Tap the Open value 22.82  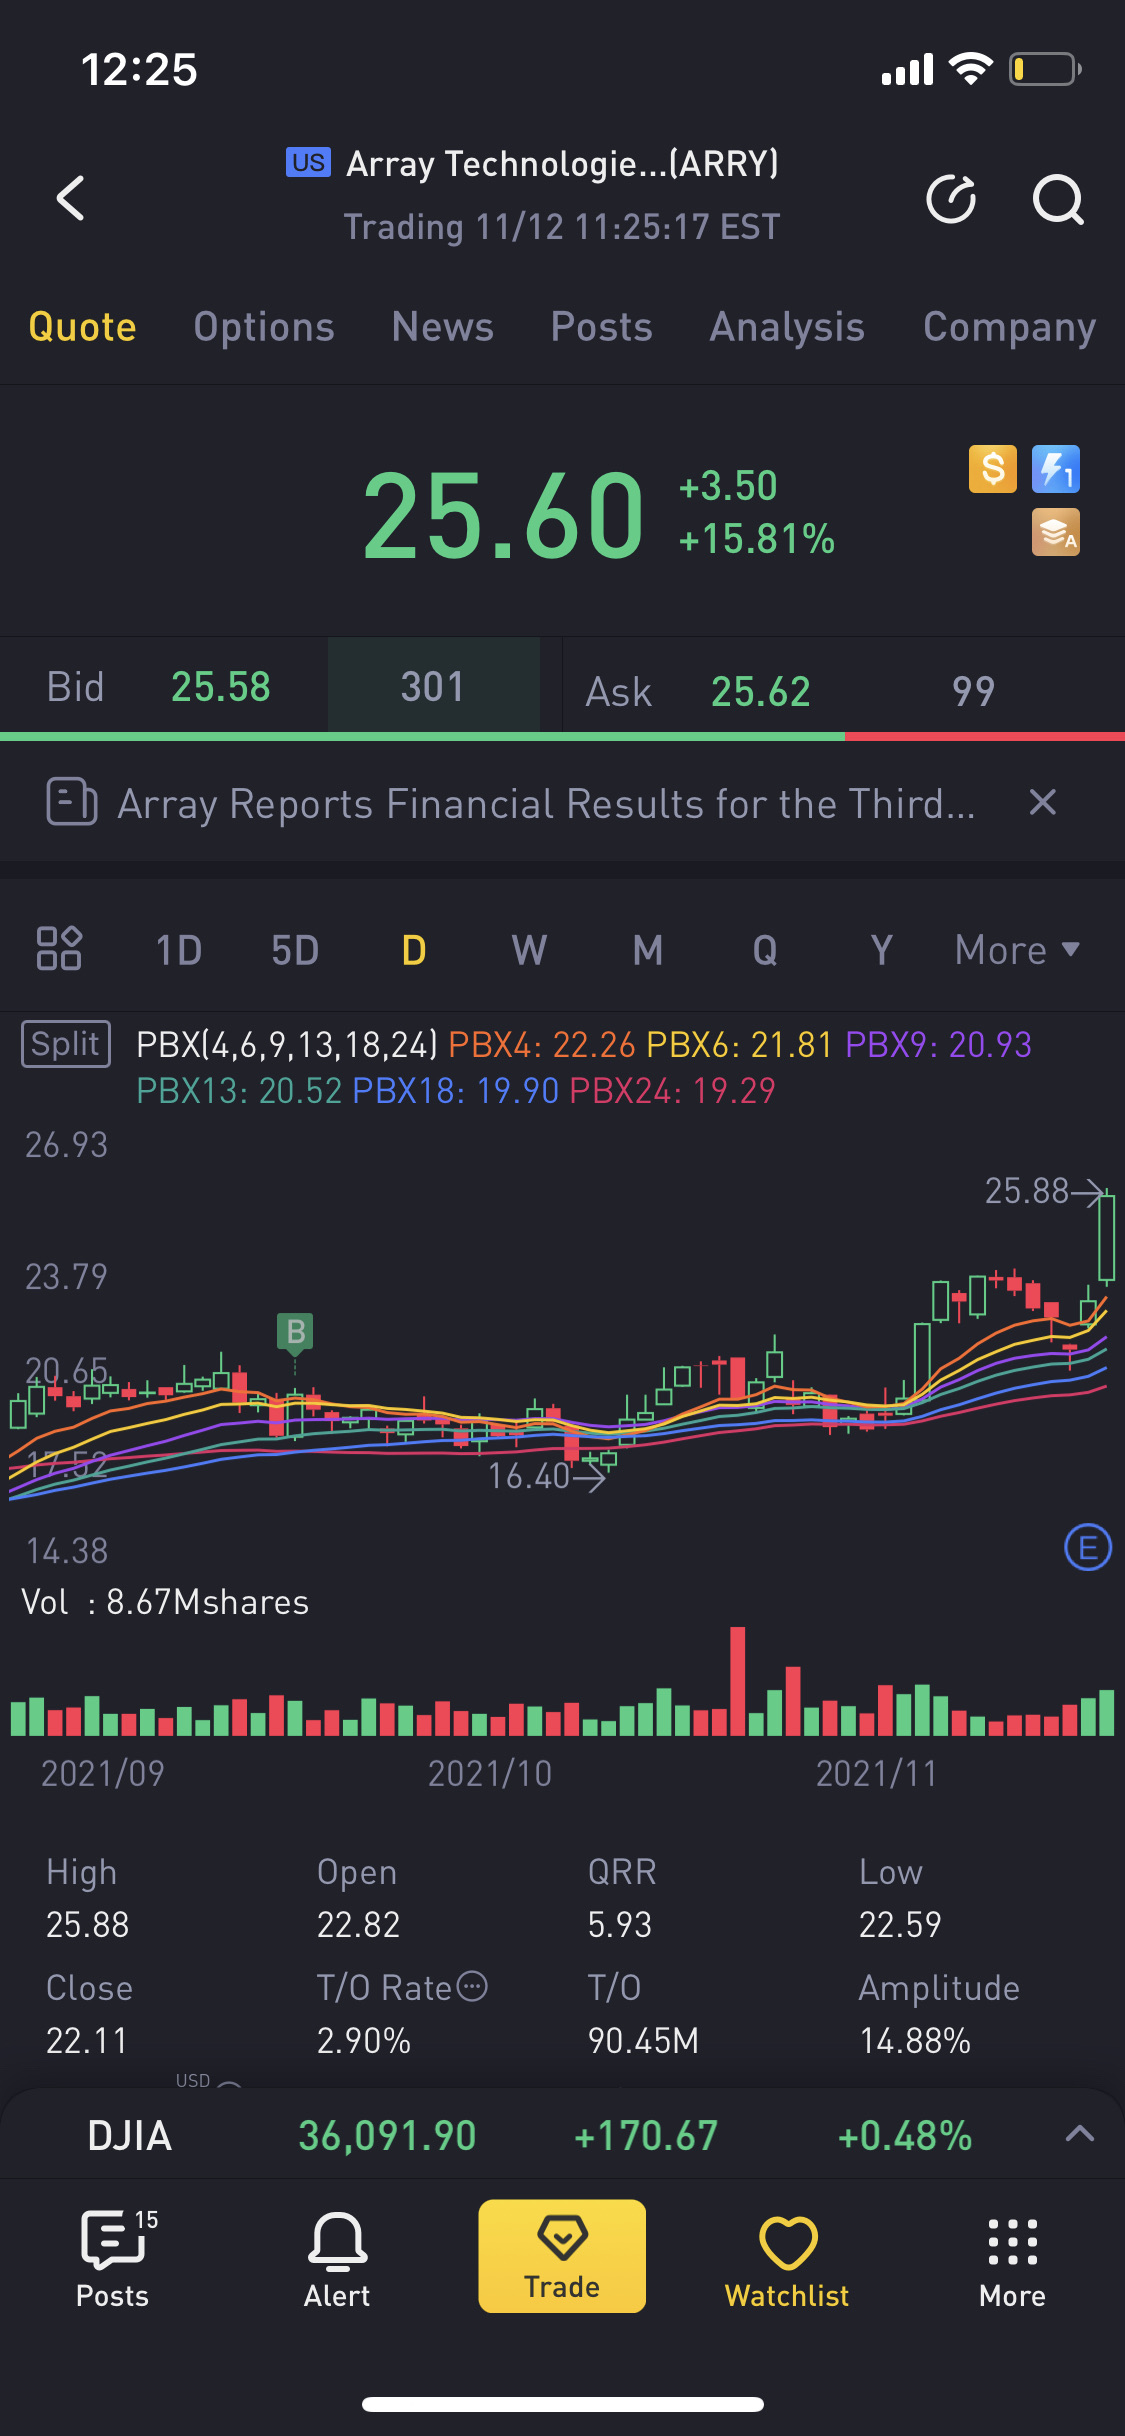point(359,1924)
